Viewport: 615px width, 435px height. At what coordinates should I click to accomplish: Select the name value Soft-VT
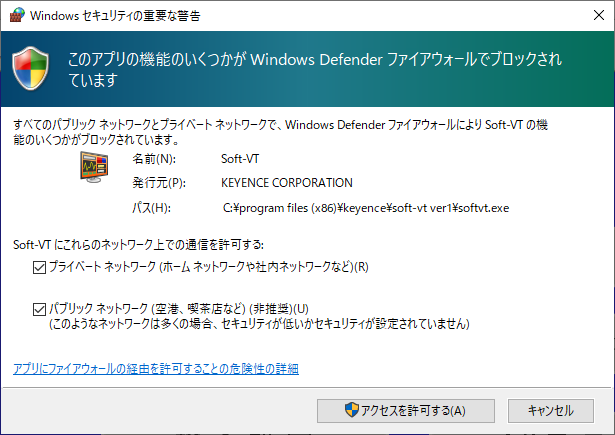tap(240, 159)
